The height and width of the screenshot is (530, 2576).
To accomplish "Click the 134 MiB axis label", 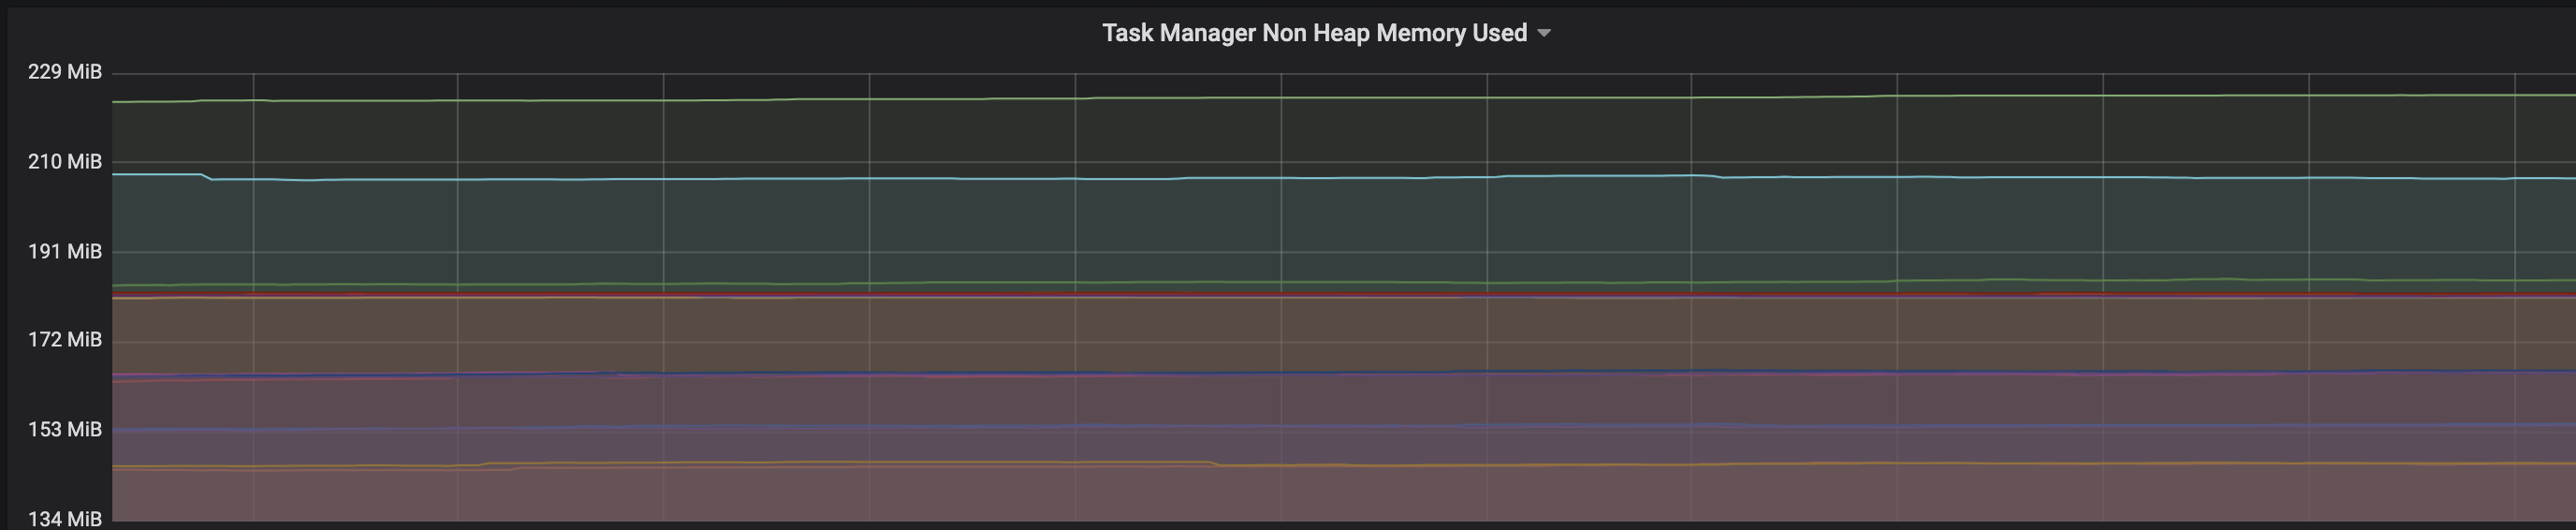I will click(x=65, y=519).
